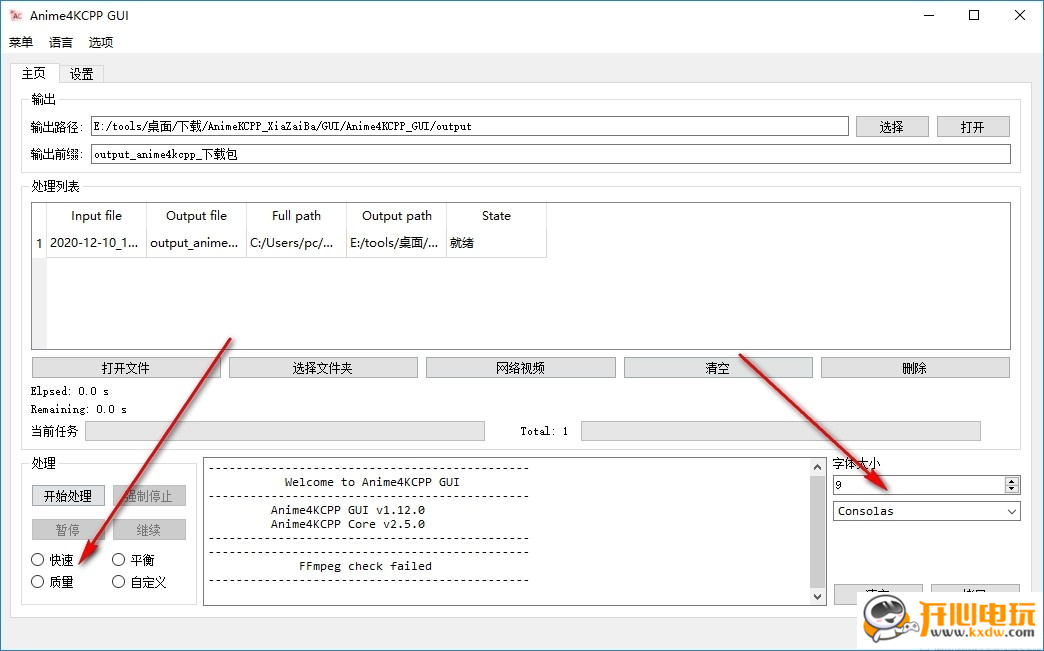Click the 输出路径 output path field
The width and height of the screenshot is (1044, 651).
[469, 126]
